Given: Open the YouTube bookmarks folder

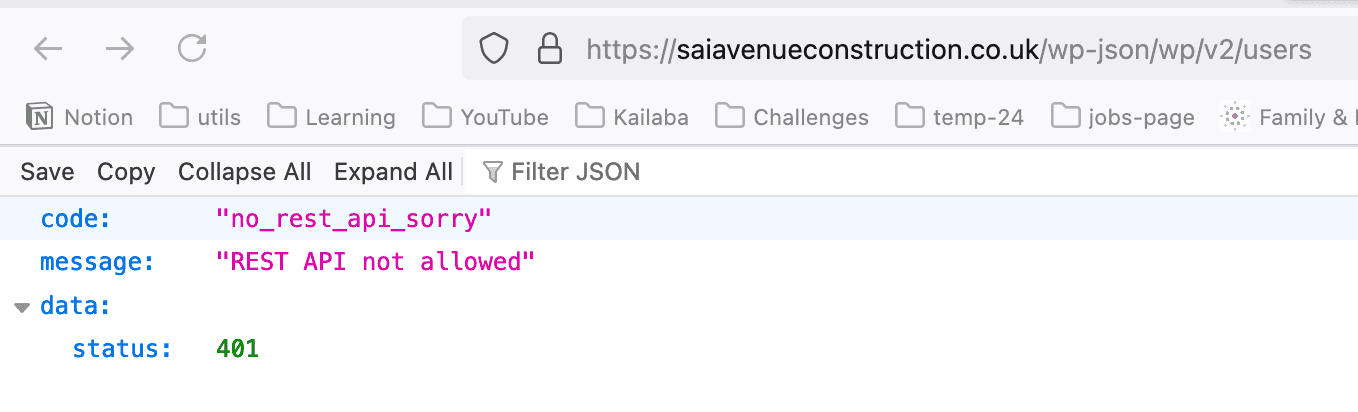Looking at the screenshot, I should pos(485,118).
